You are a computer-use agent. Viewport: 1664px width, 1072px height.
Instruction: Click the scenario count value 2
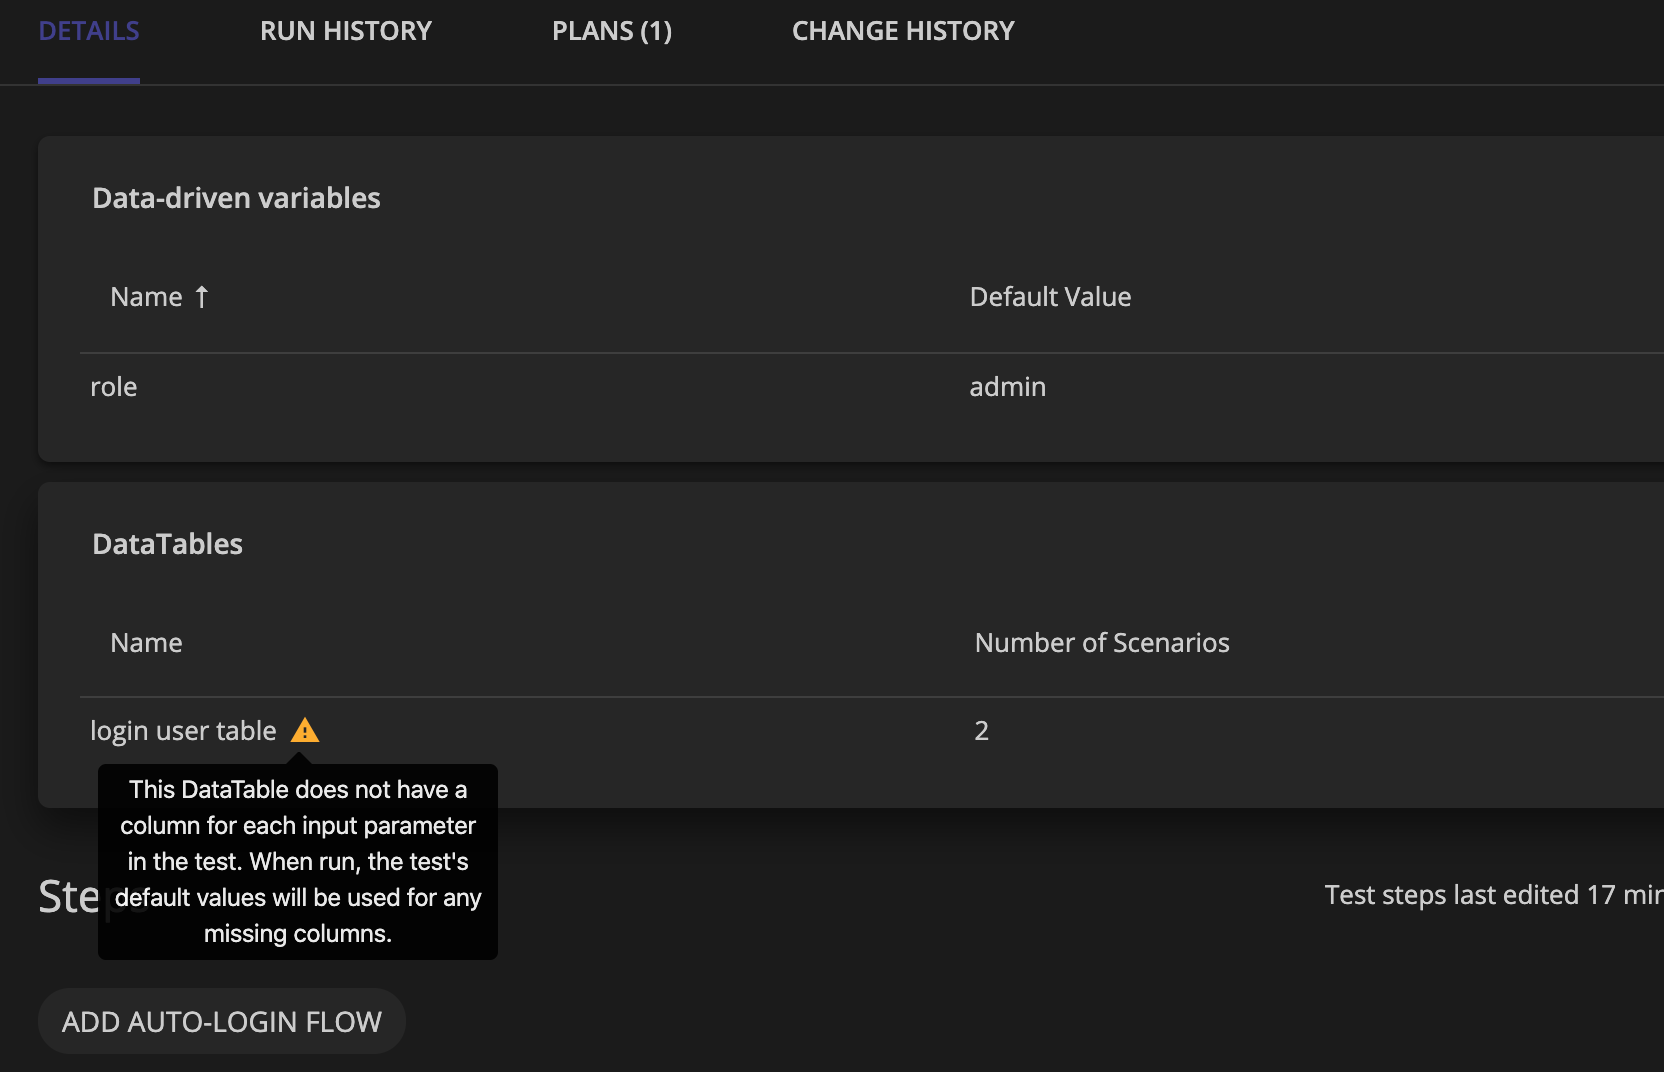click(981, 731)
